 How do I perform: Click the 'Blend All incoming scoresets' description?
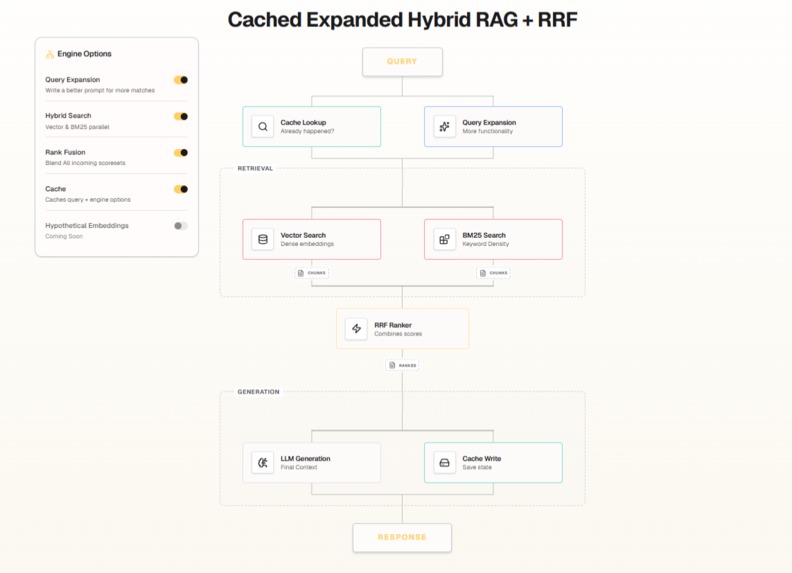[x=85, y=163]
